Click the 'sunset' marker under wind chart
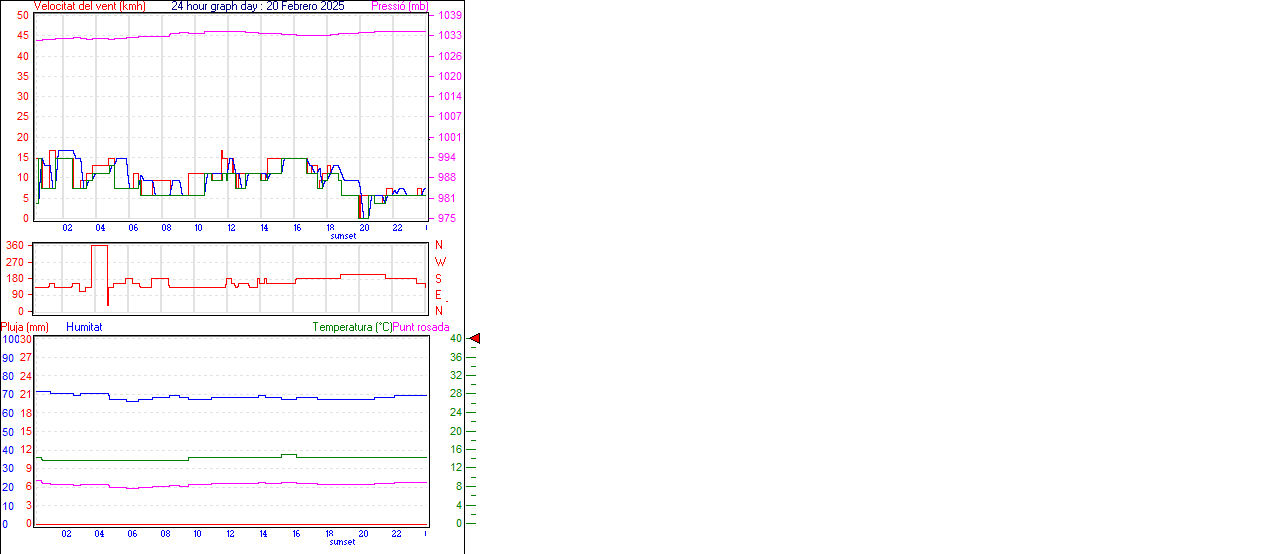This screenshot has width=1280, height=554. point(343,236)
